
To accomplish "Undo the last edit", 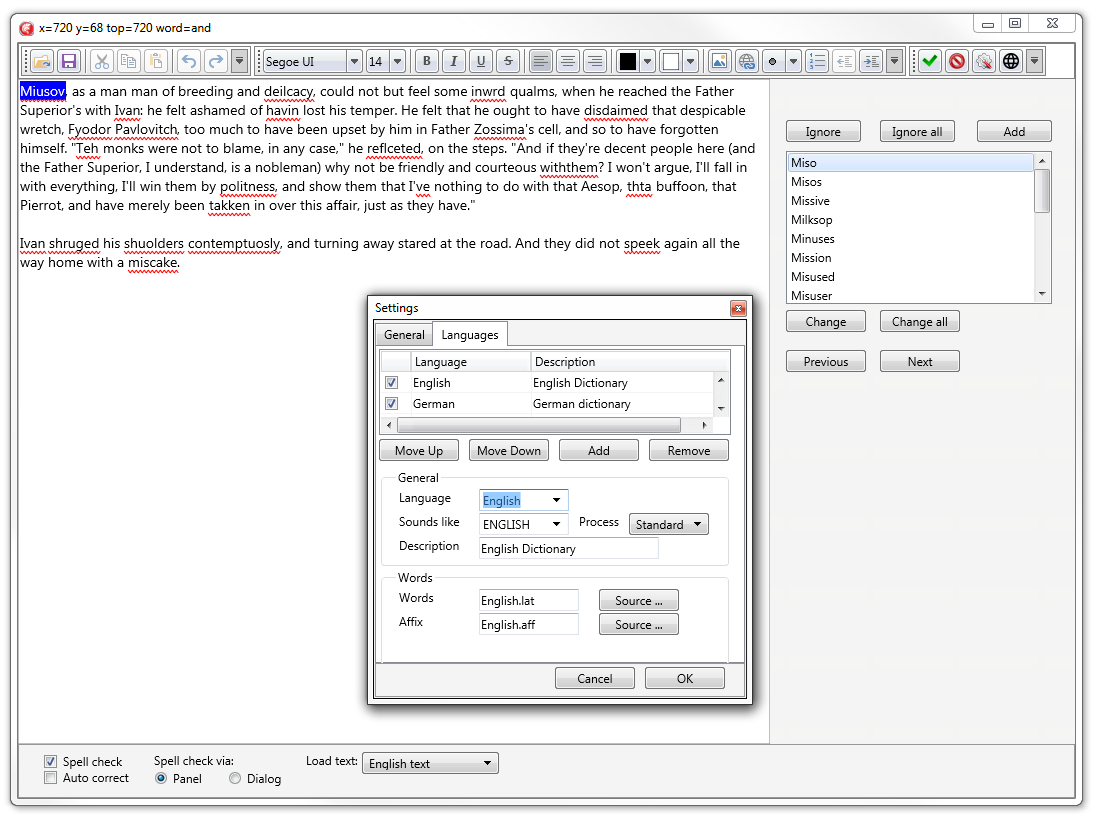I will click(x=189, y=62).
